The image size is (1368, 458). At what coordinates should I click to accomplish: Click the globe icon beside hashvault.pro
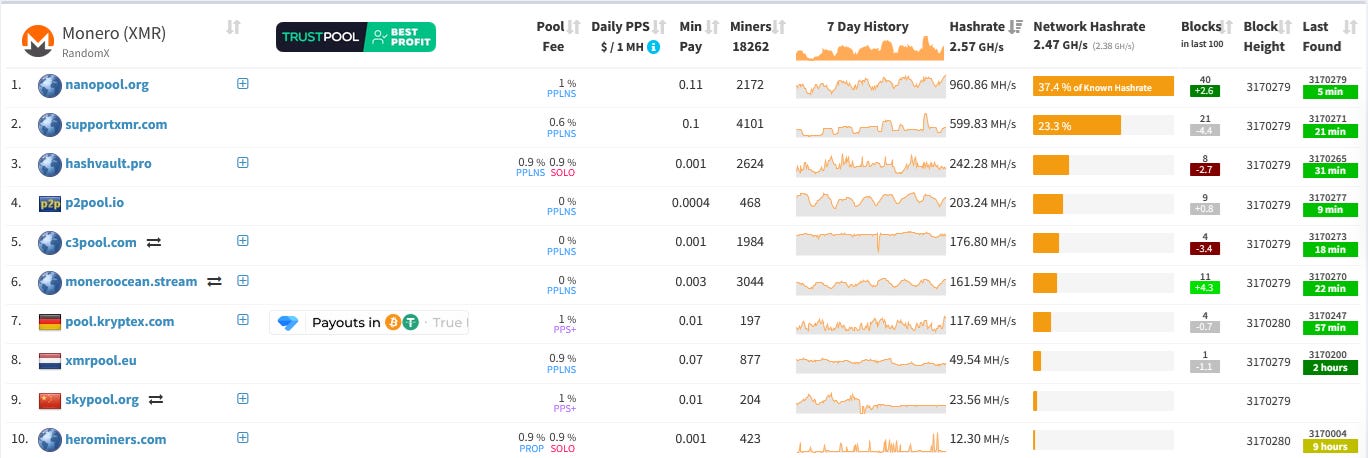(50, 164)
